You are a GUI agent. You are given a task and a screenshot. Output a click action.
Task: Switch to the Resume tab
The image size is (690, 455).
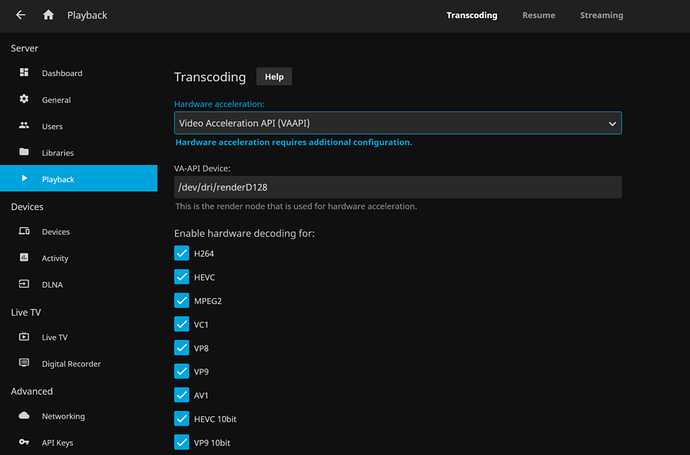click(538, 15)
